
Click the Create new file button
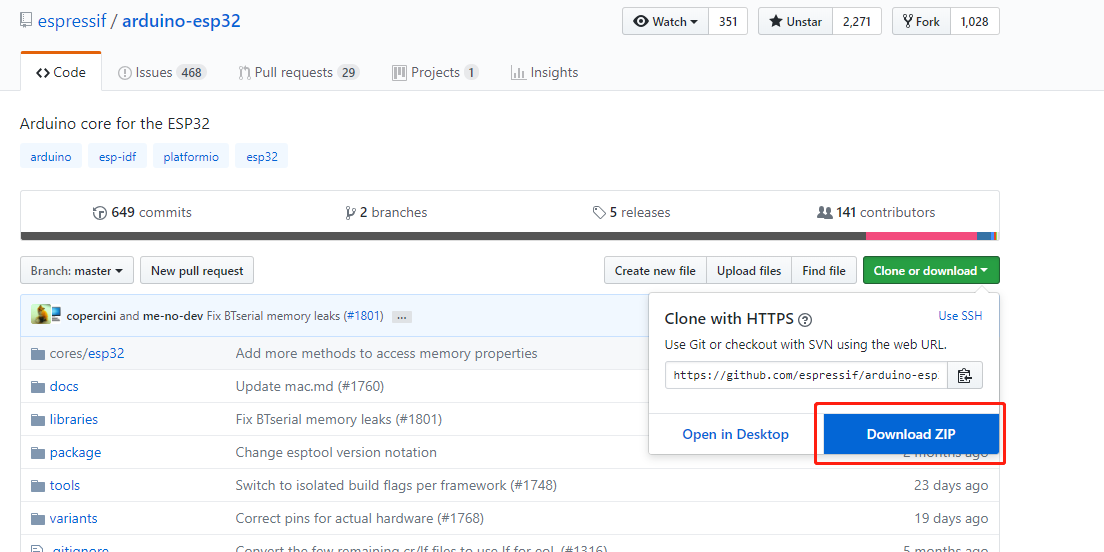pyautogui.click(x=655, y=270)
